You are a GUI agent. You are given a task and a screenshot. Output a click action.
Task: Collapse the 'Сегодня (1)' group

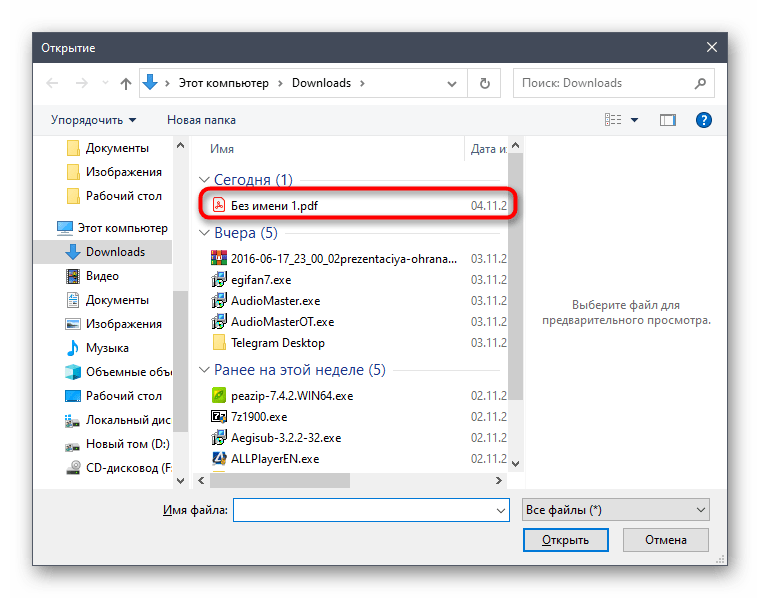[x=204, y=180]
